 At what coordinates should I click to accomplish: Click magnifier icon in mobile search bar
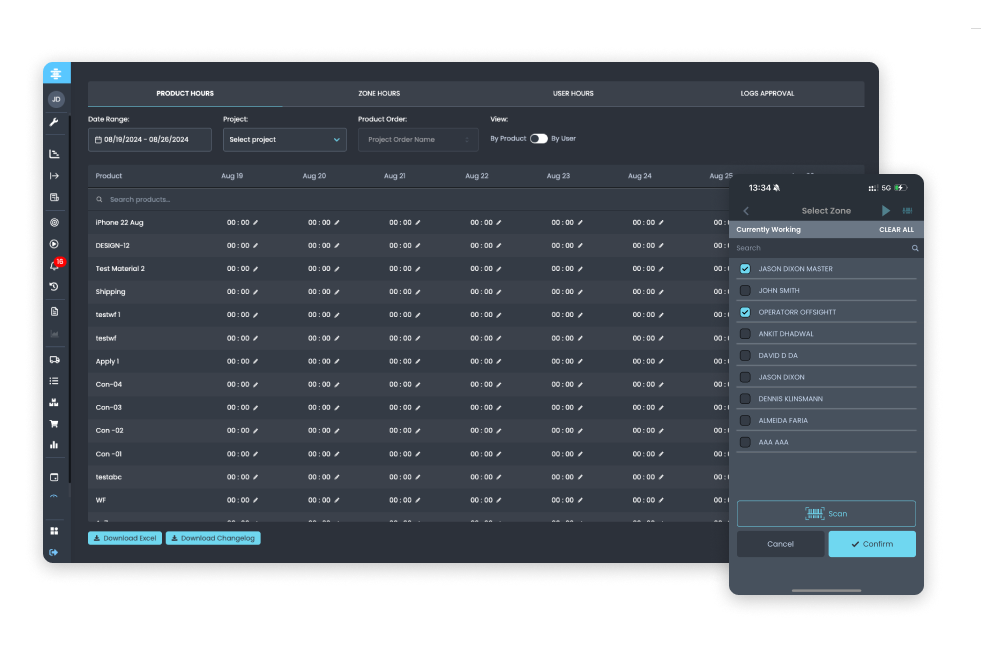coord(915,248)
